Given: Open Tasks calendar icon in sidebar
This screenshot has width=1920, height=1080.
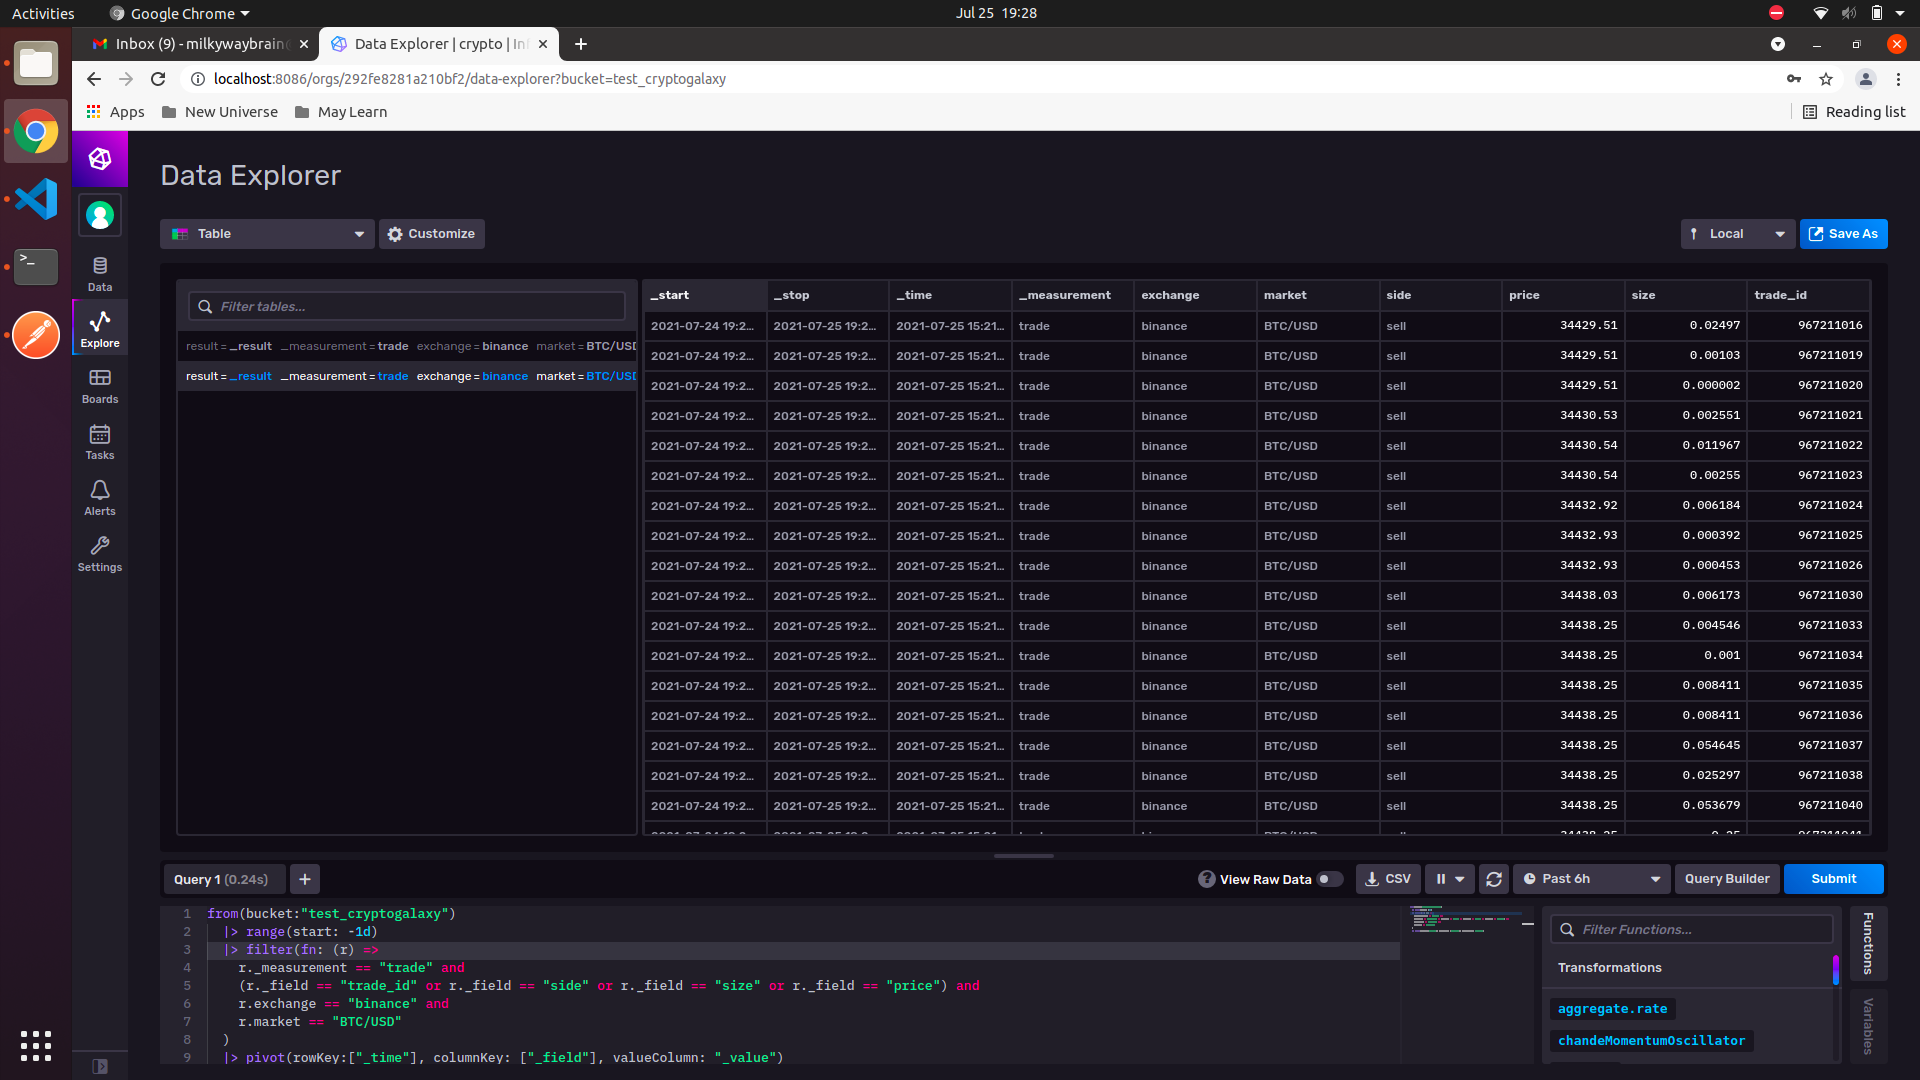Looking at the screenshot, I should (x=100, y=441).
